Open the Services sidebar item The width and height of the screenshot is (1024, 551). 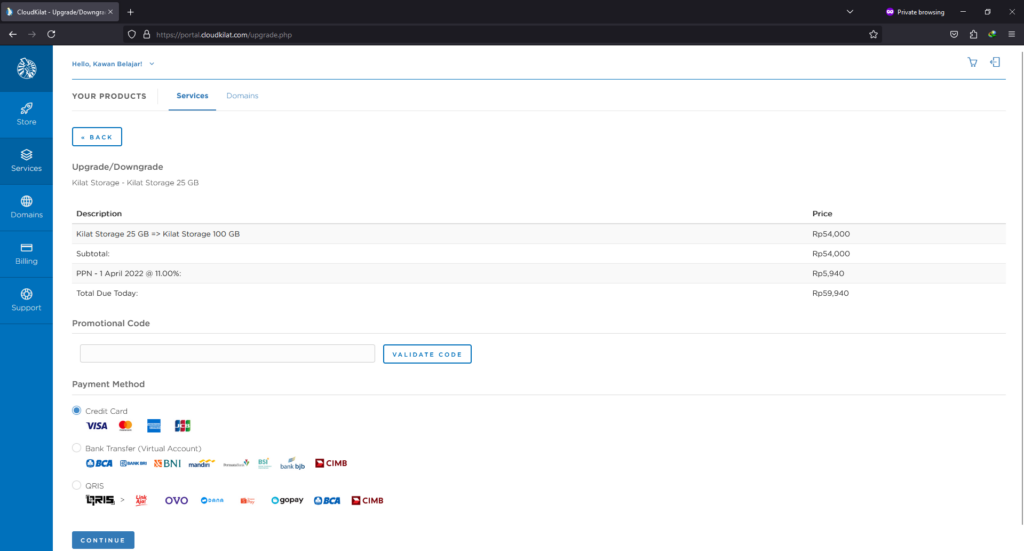point(26,160)
